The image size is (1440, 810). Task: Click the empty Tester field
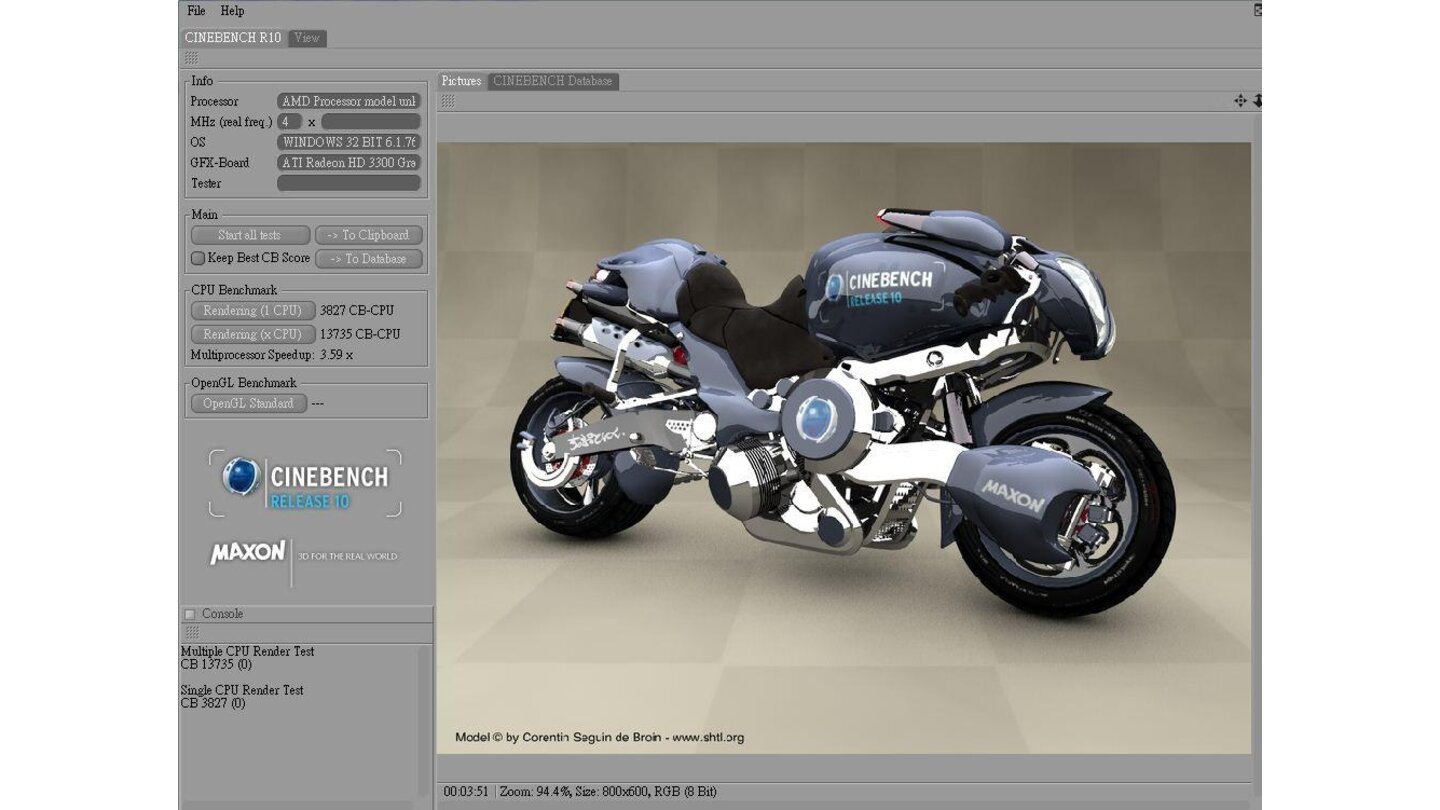(x=349, y=183)
